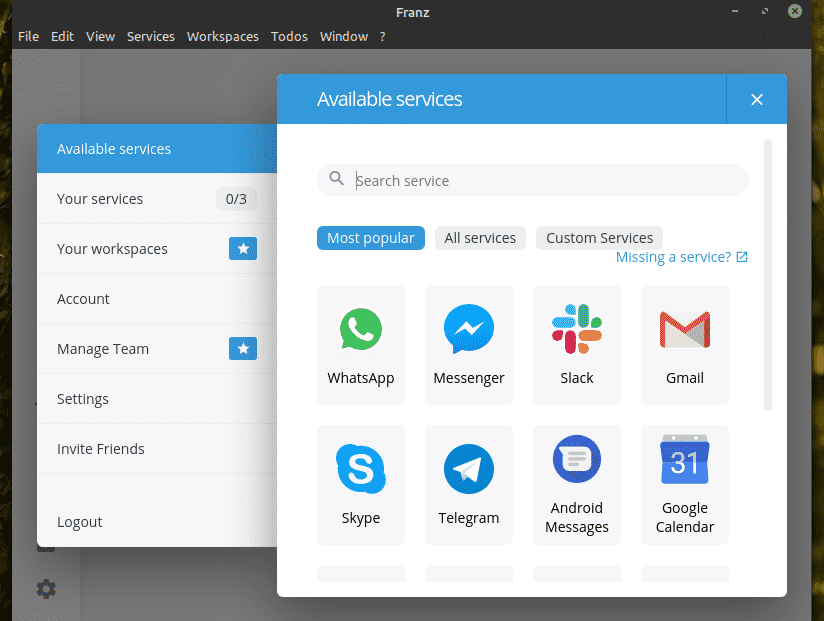The height and width of the screenshot is (621, 824).
Task: Select the Most popular filter
Action: [371, 238]
